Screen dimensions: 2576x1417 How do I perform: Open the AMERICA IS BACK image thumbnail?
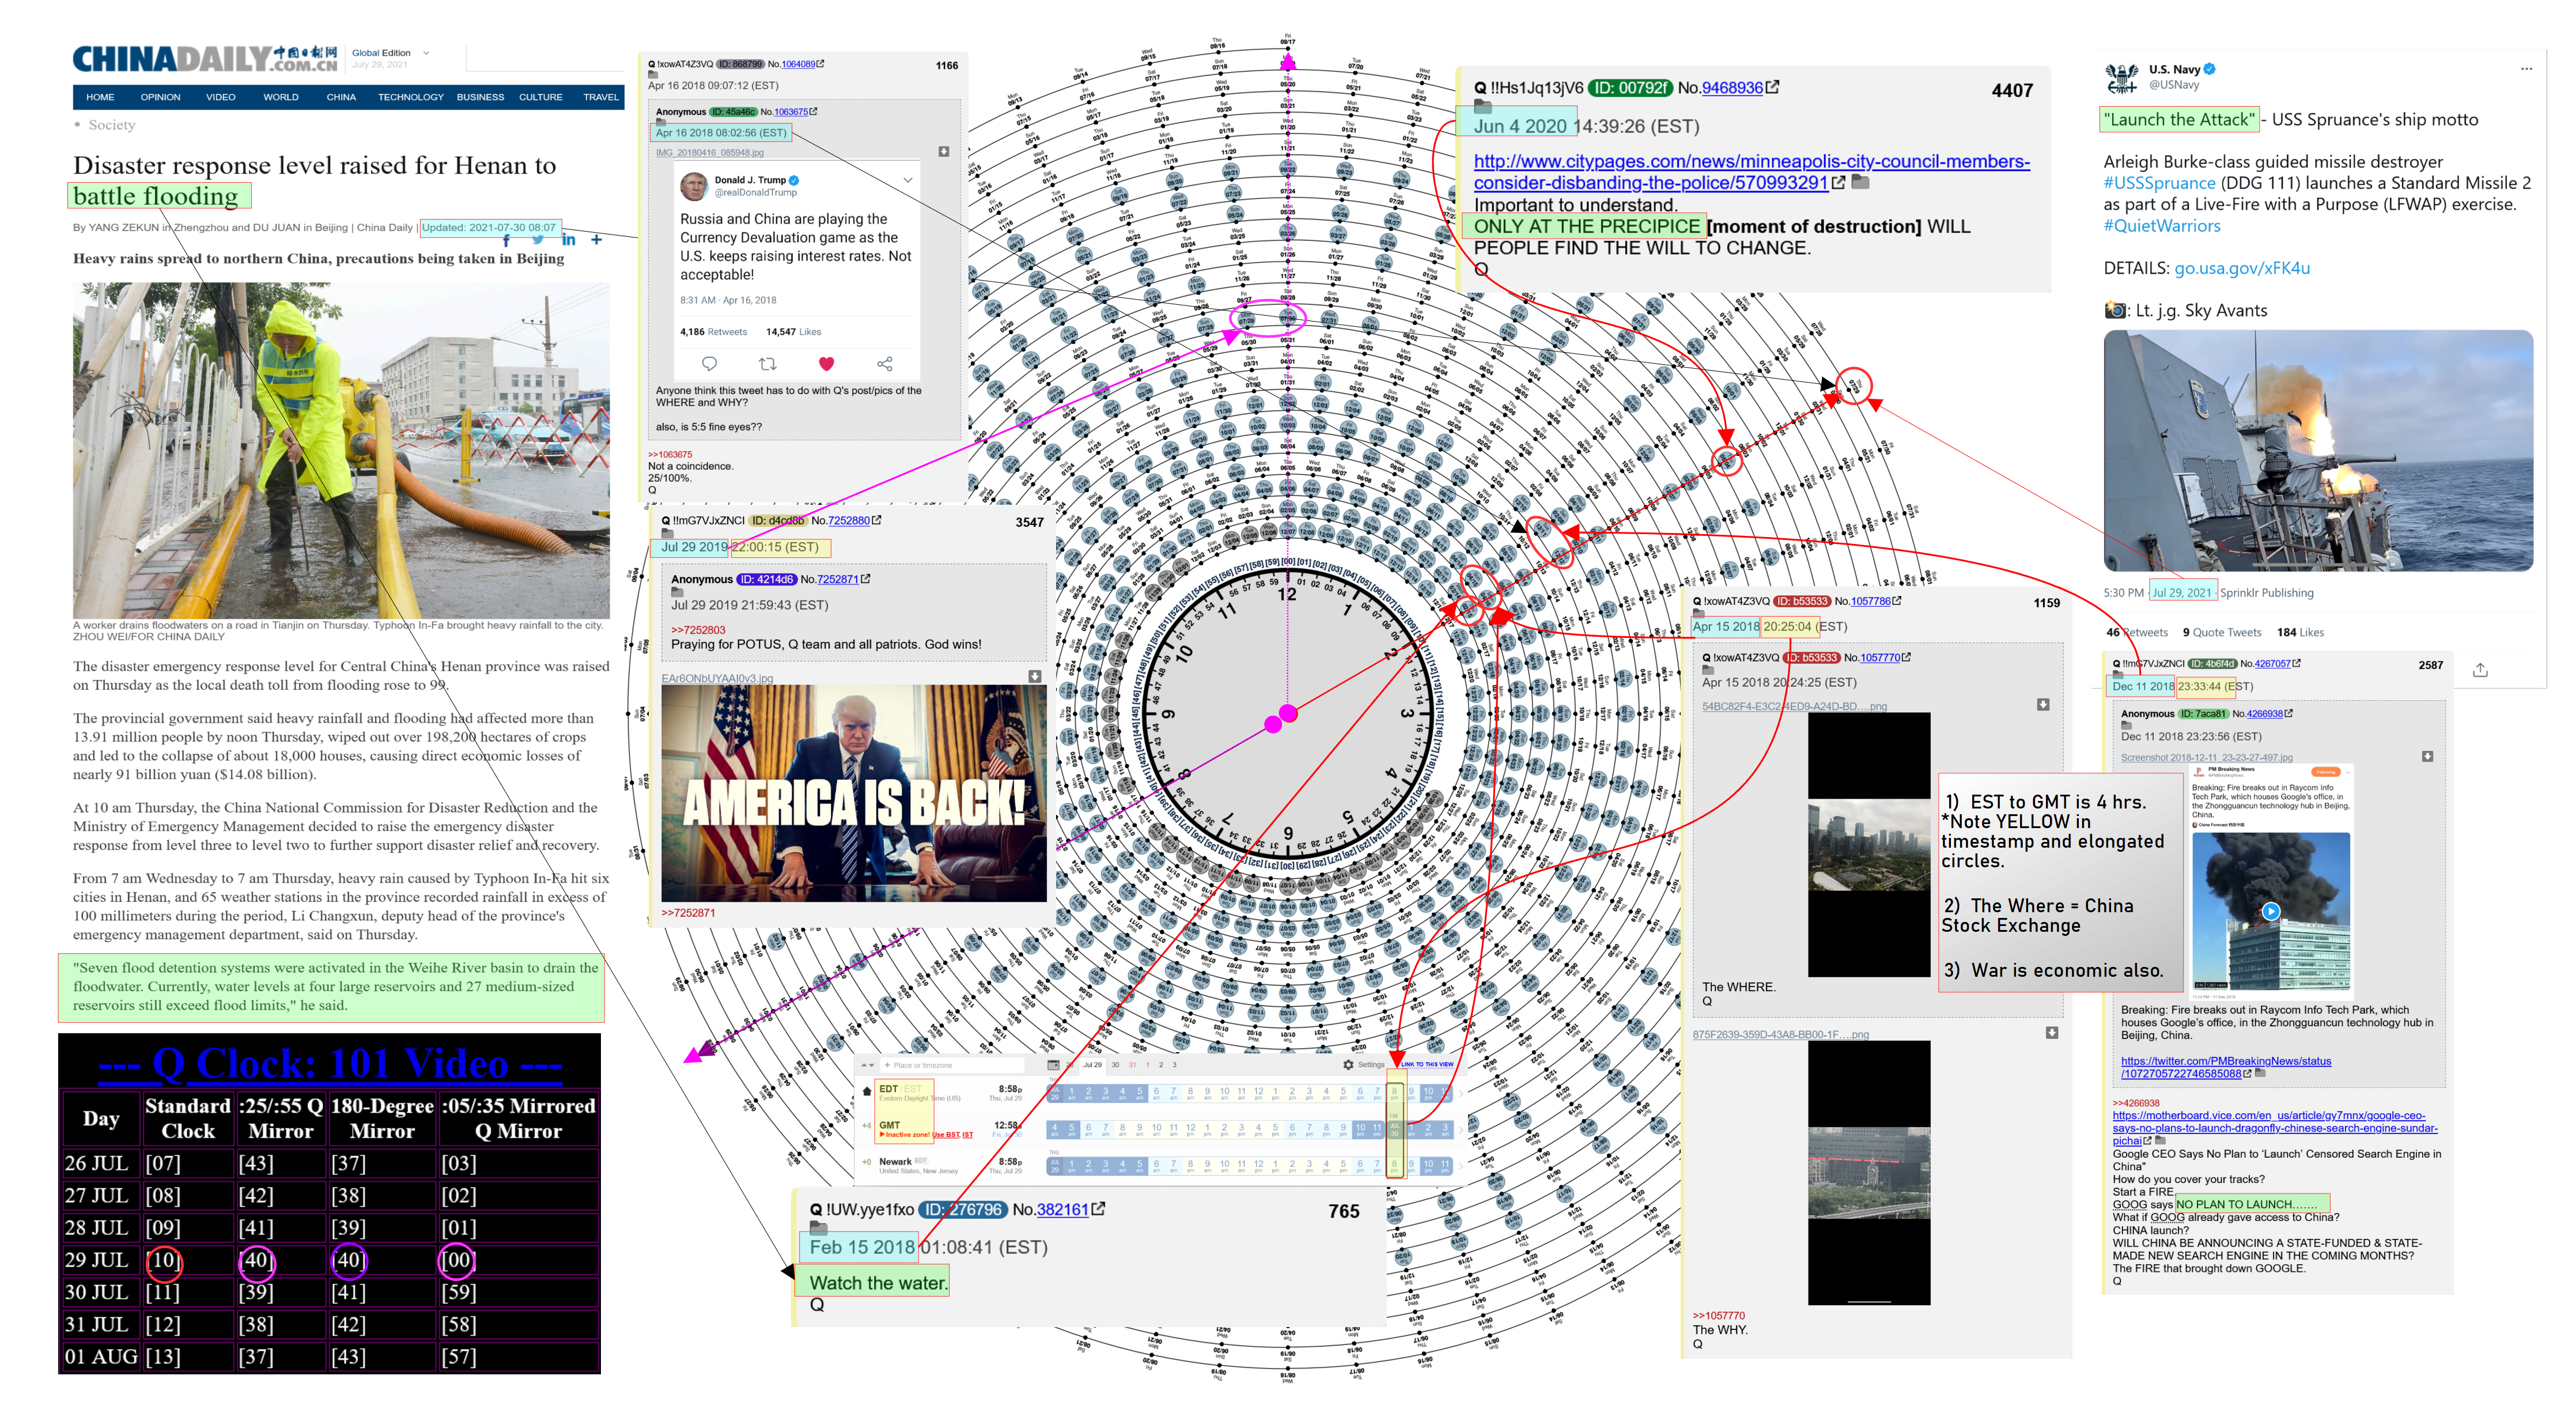tap(853, 793)
